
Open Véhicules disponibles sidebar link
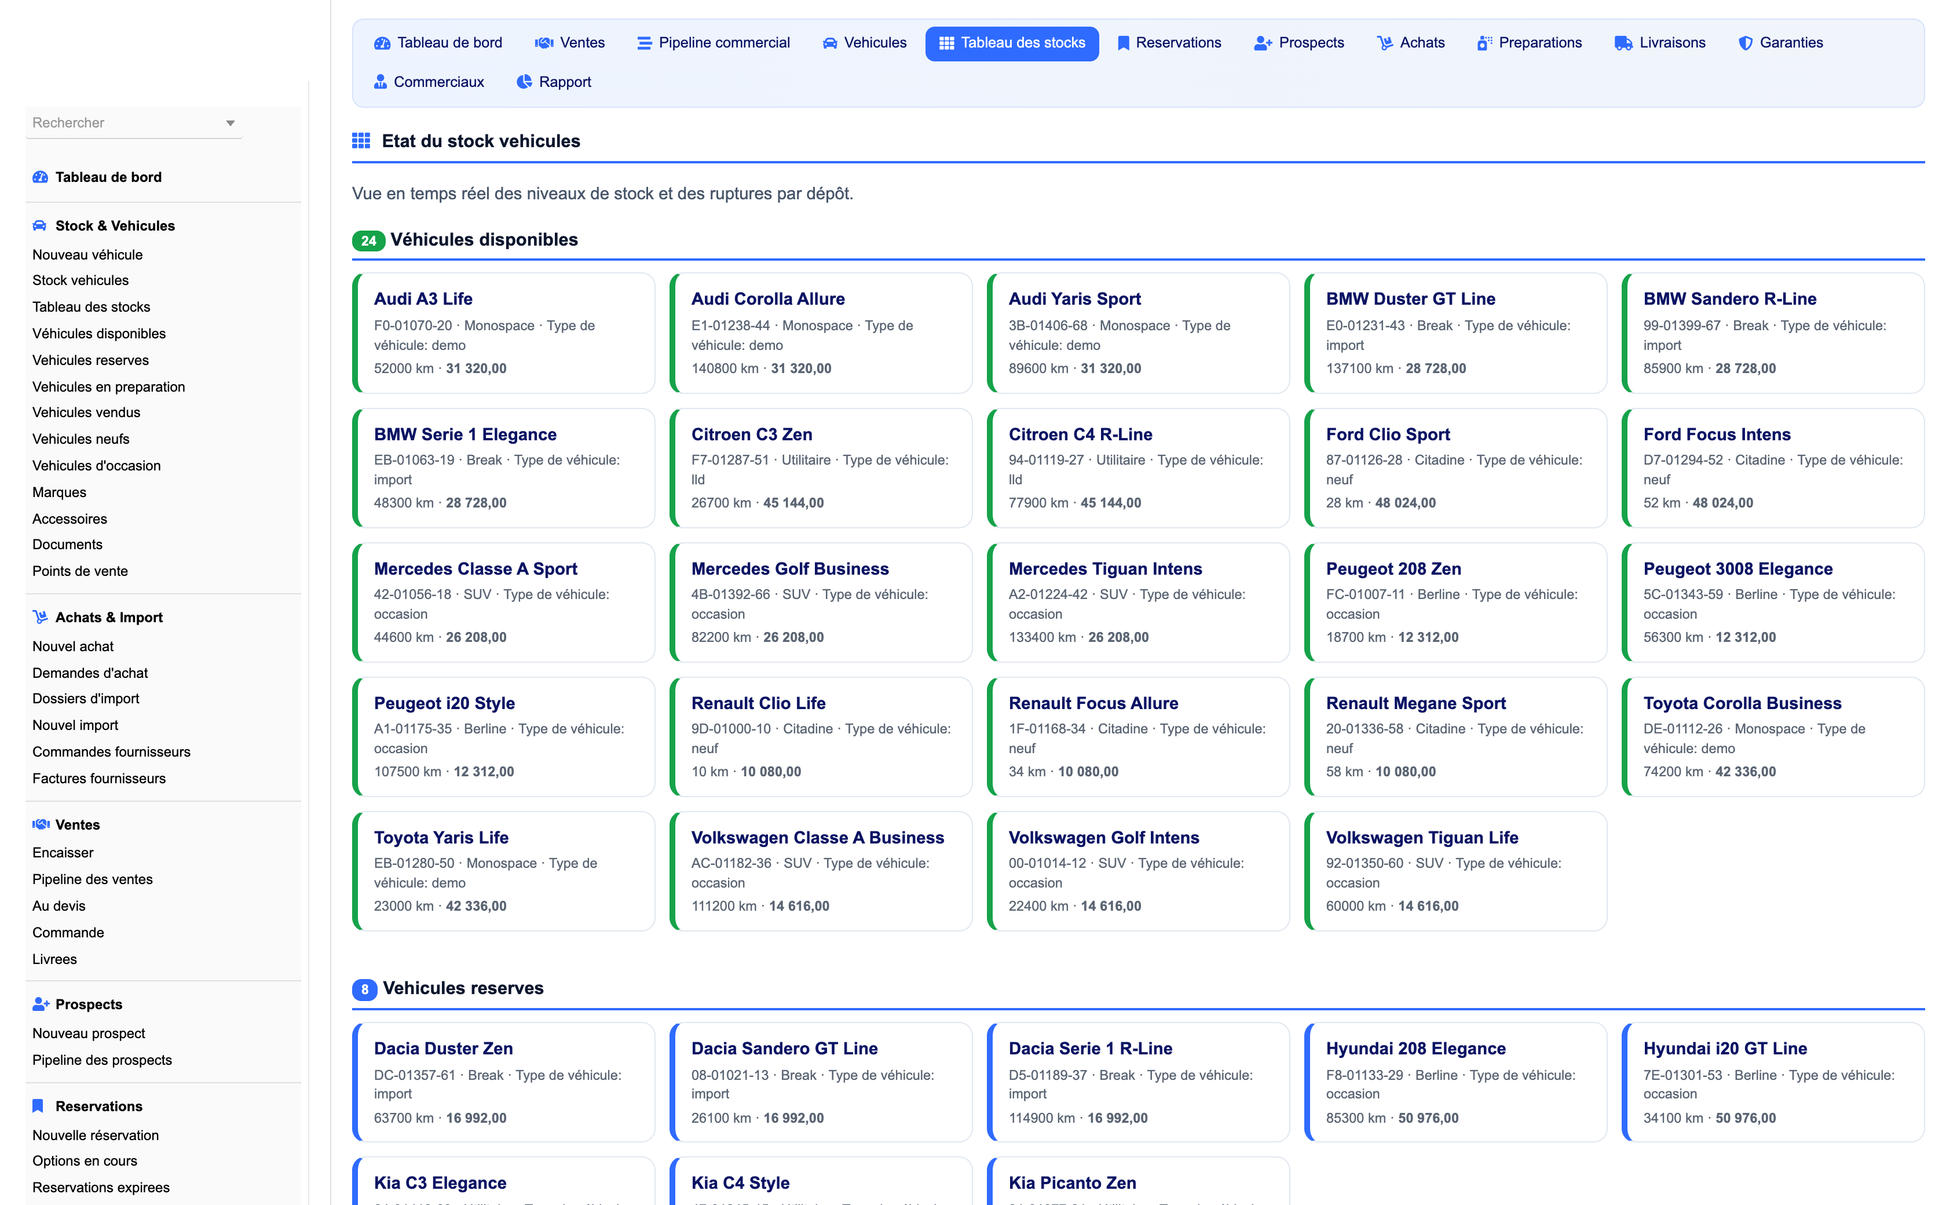tap(99, 334)
